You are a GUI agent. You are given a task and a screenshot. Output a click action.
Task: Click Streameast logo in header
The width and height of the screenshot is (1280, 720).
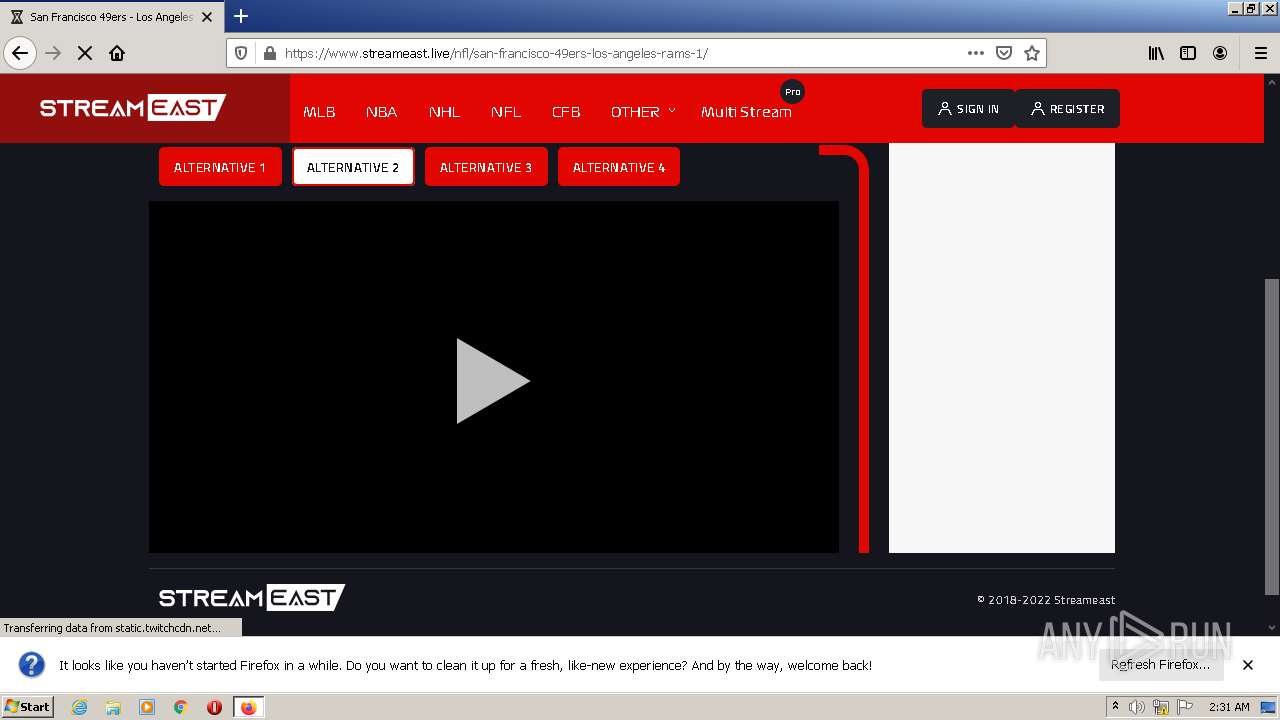tap(133, 107)
